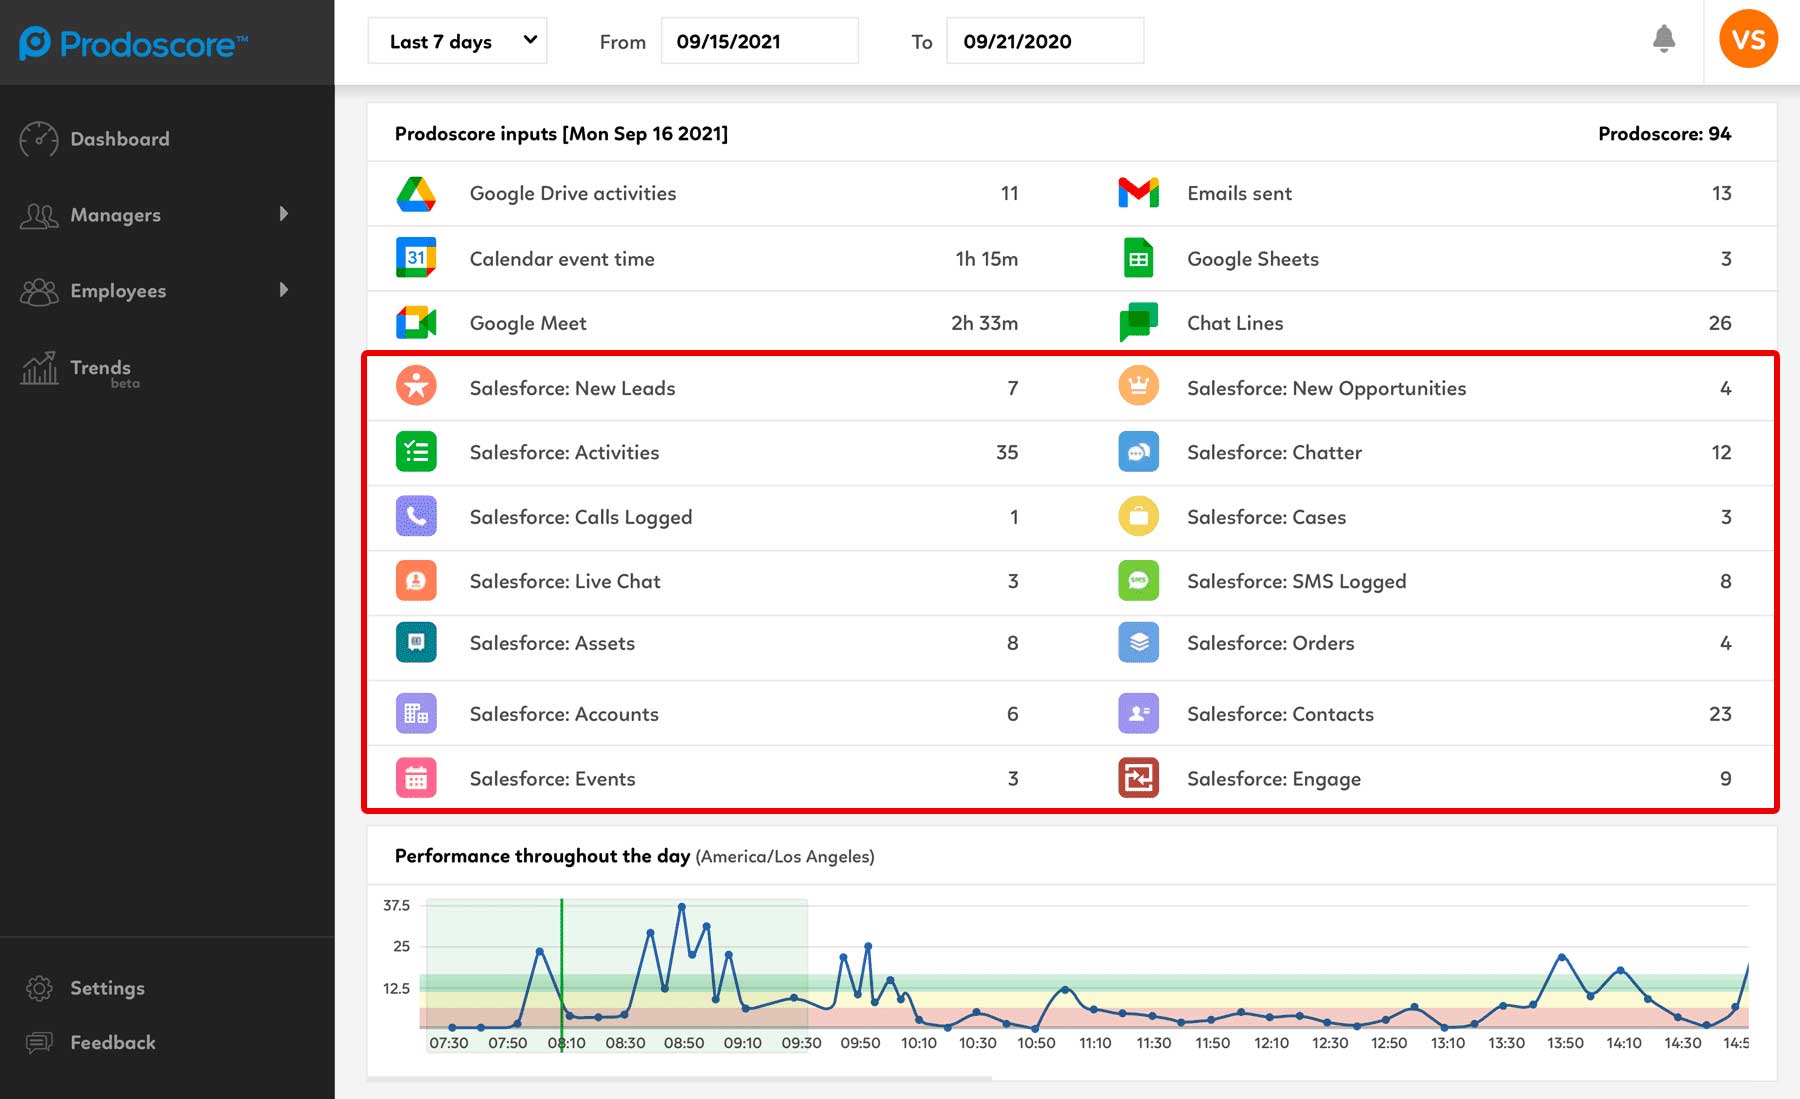Click the Google Drive activities label
The height and width of the screenshot is (1099, 1800).
coord(573,193)
